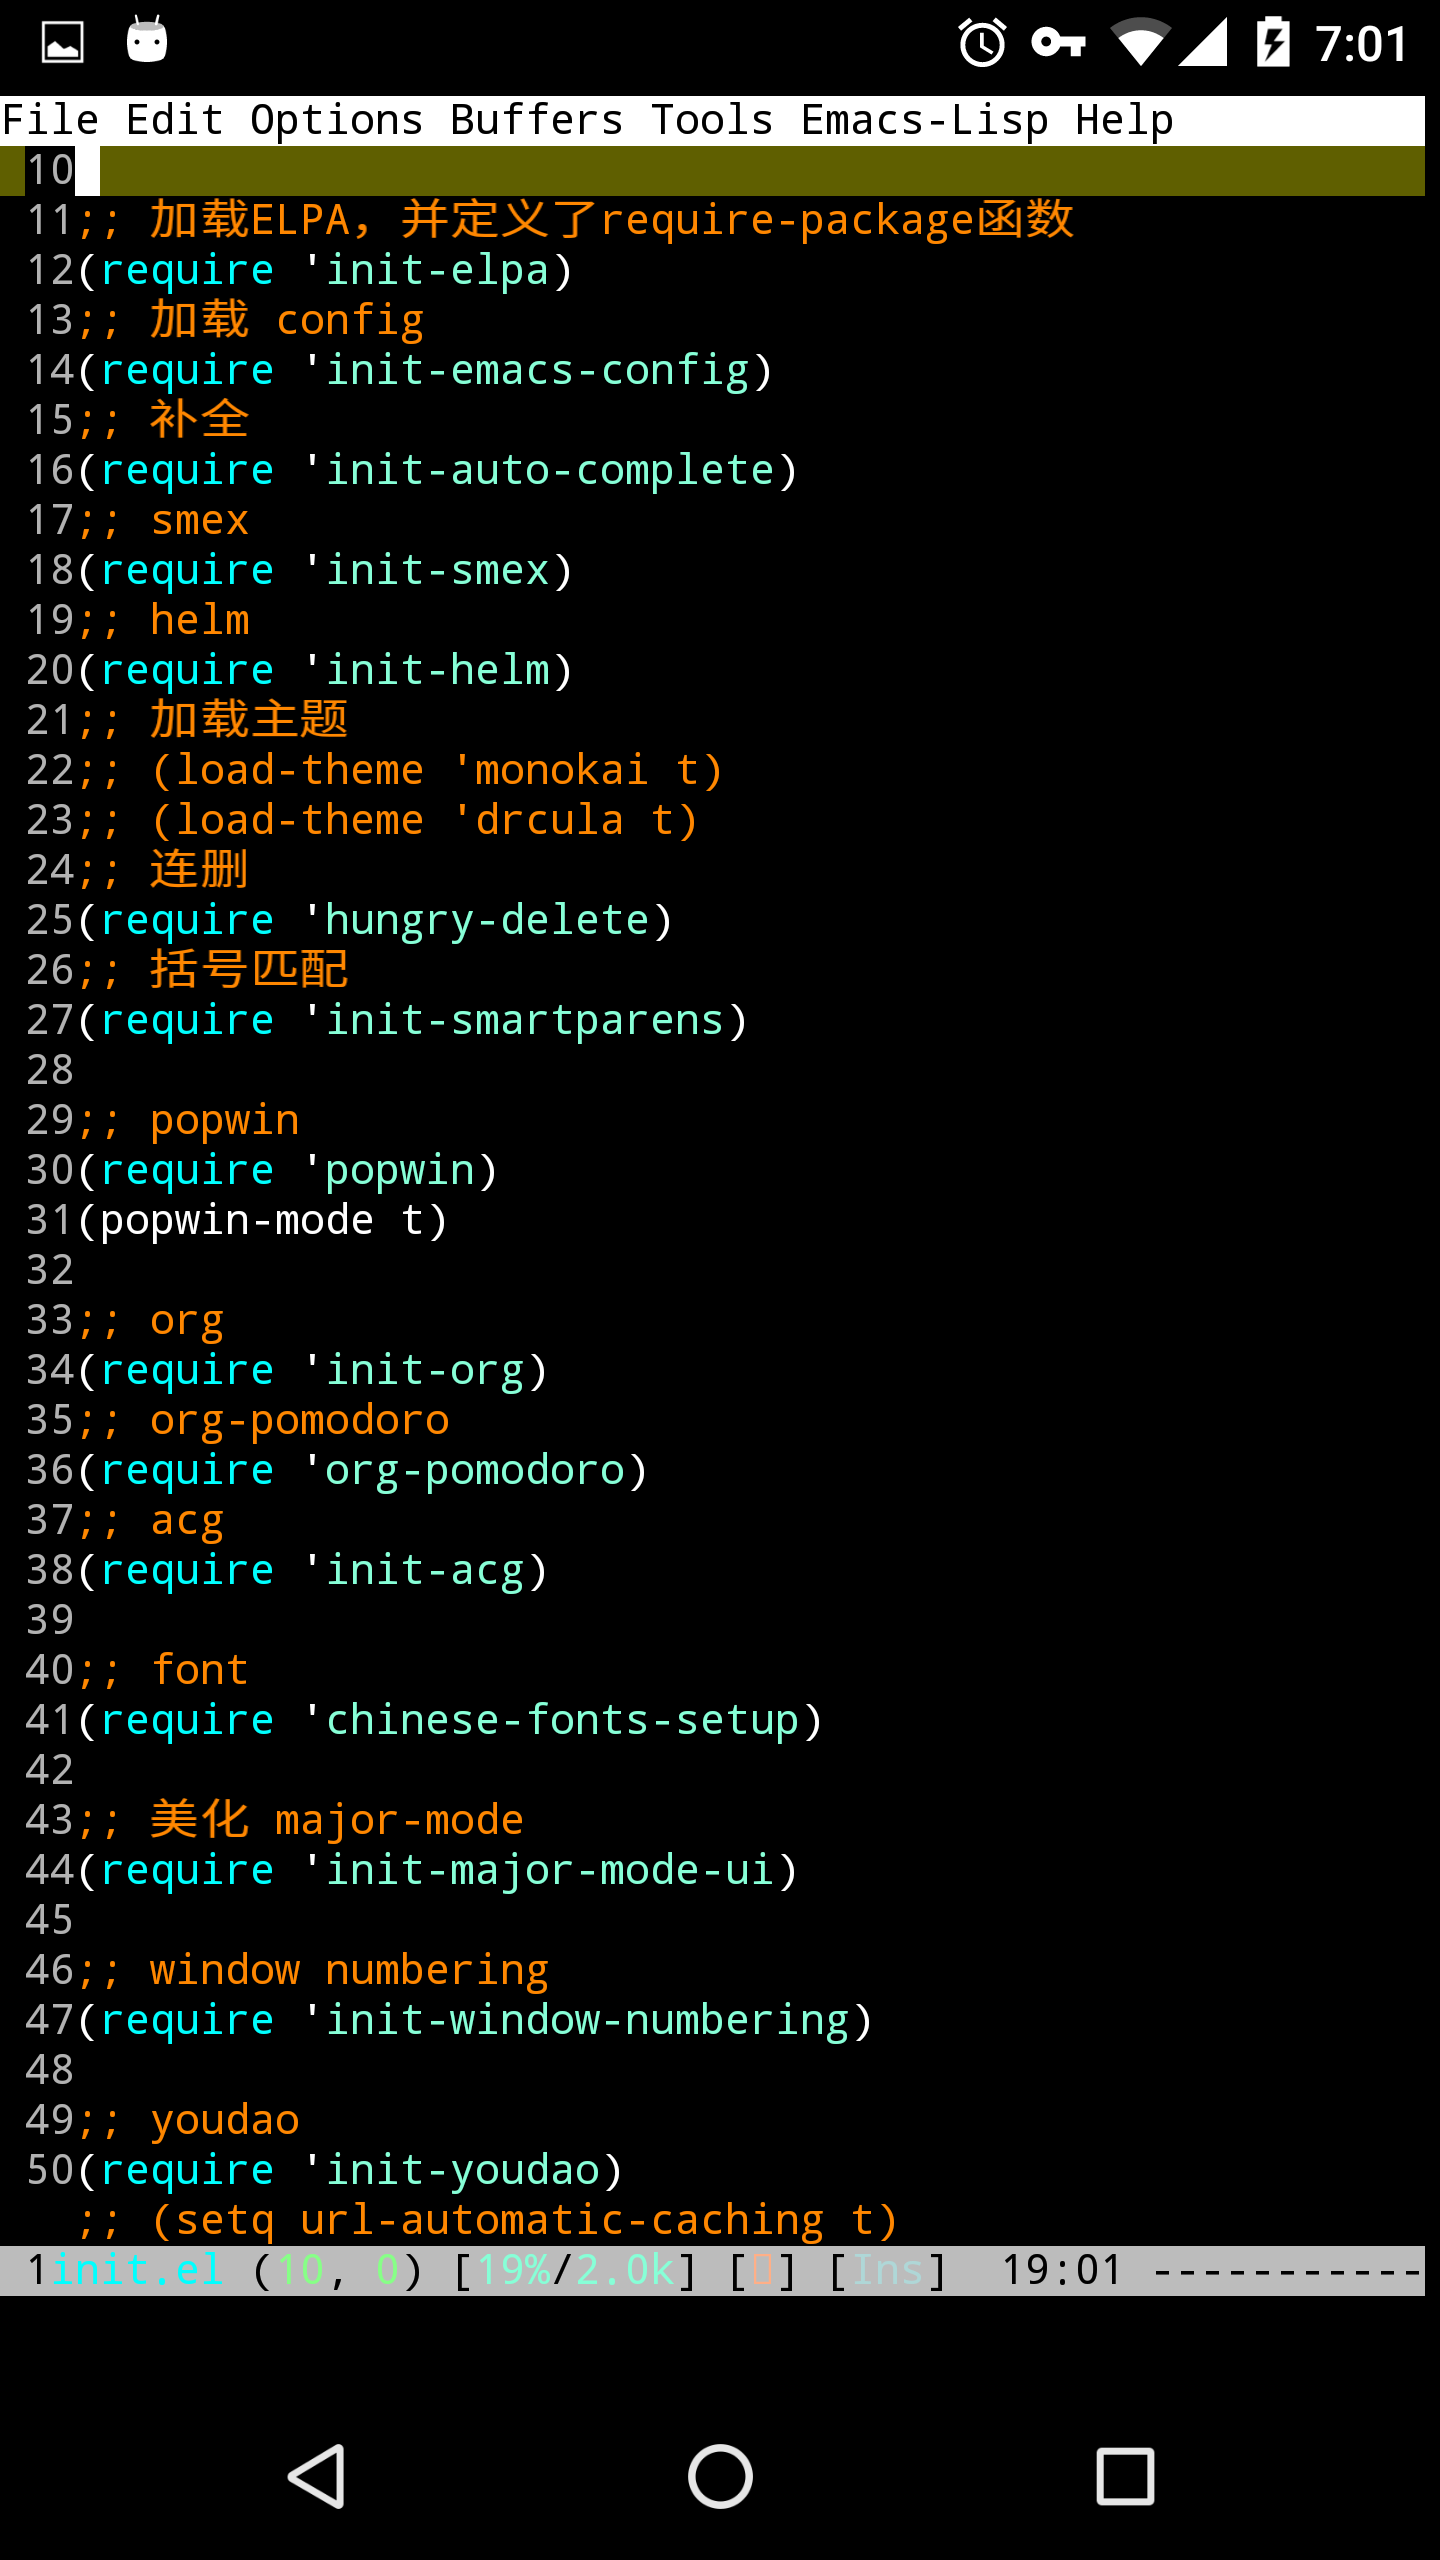Open the Emacs-Lisp menu
The image size is (1440, 2560).
coord(925,120)
